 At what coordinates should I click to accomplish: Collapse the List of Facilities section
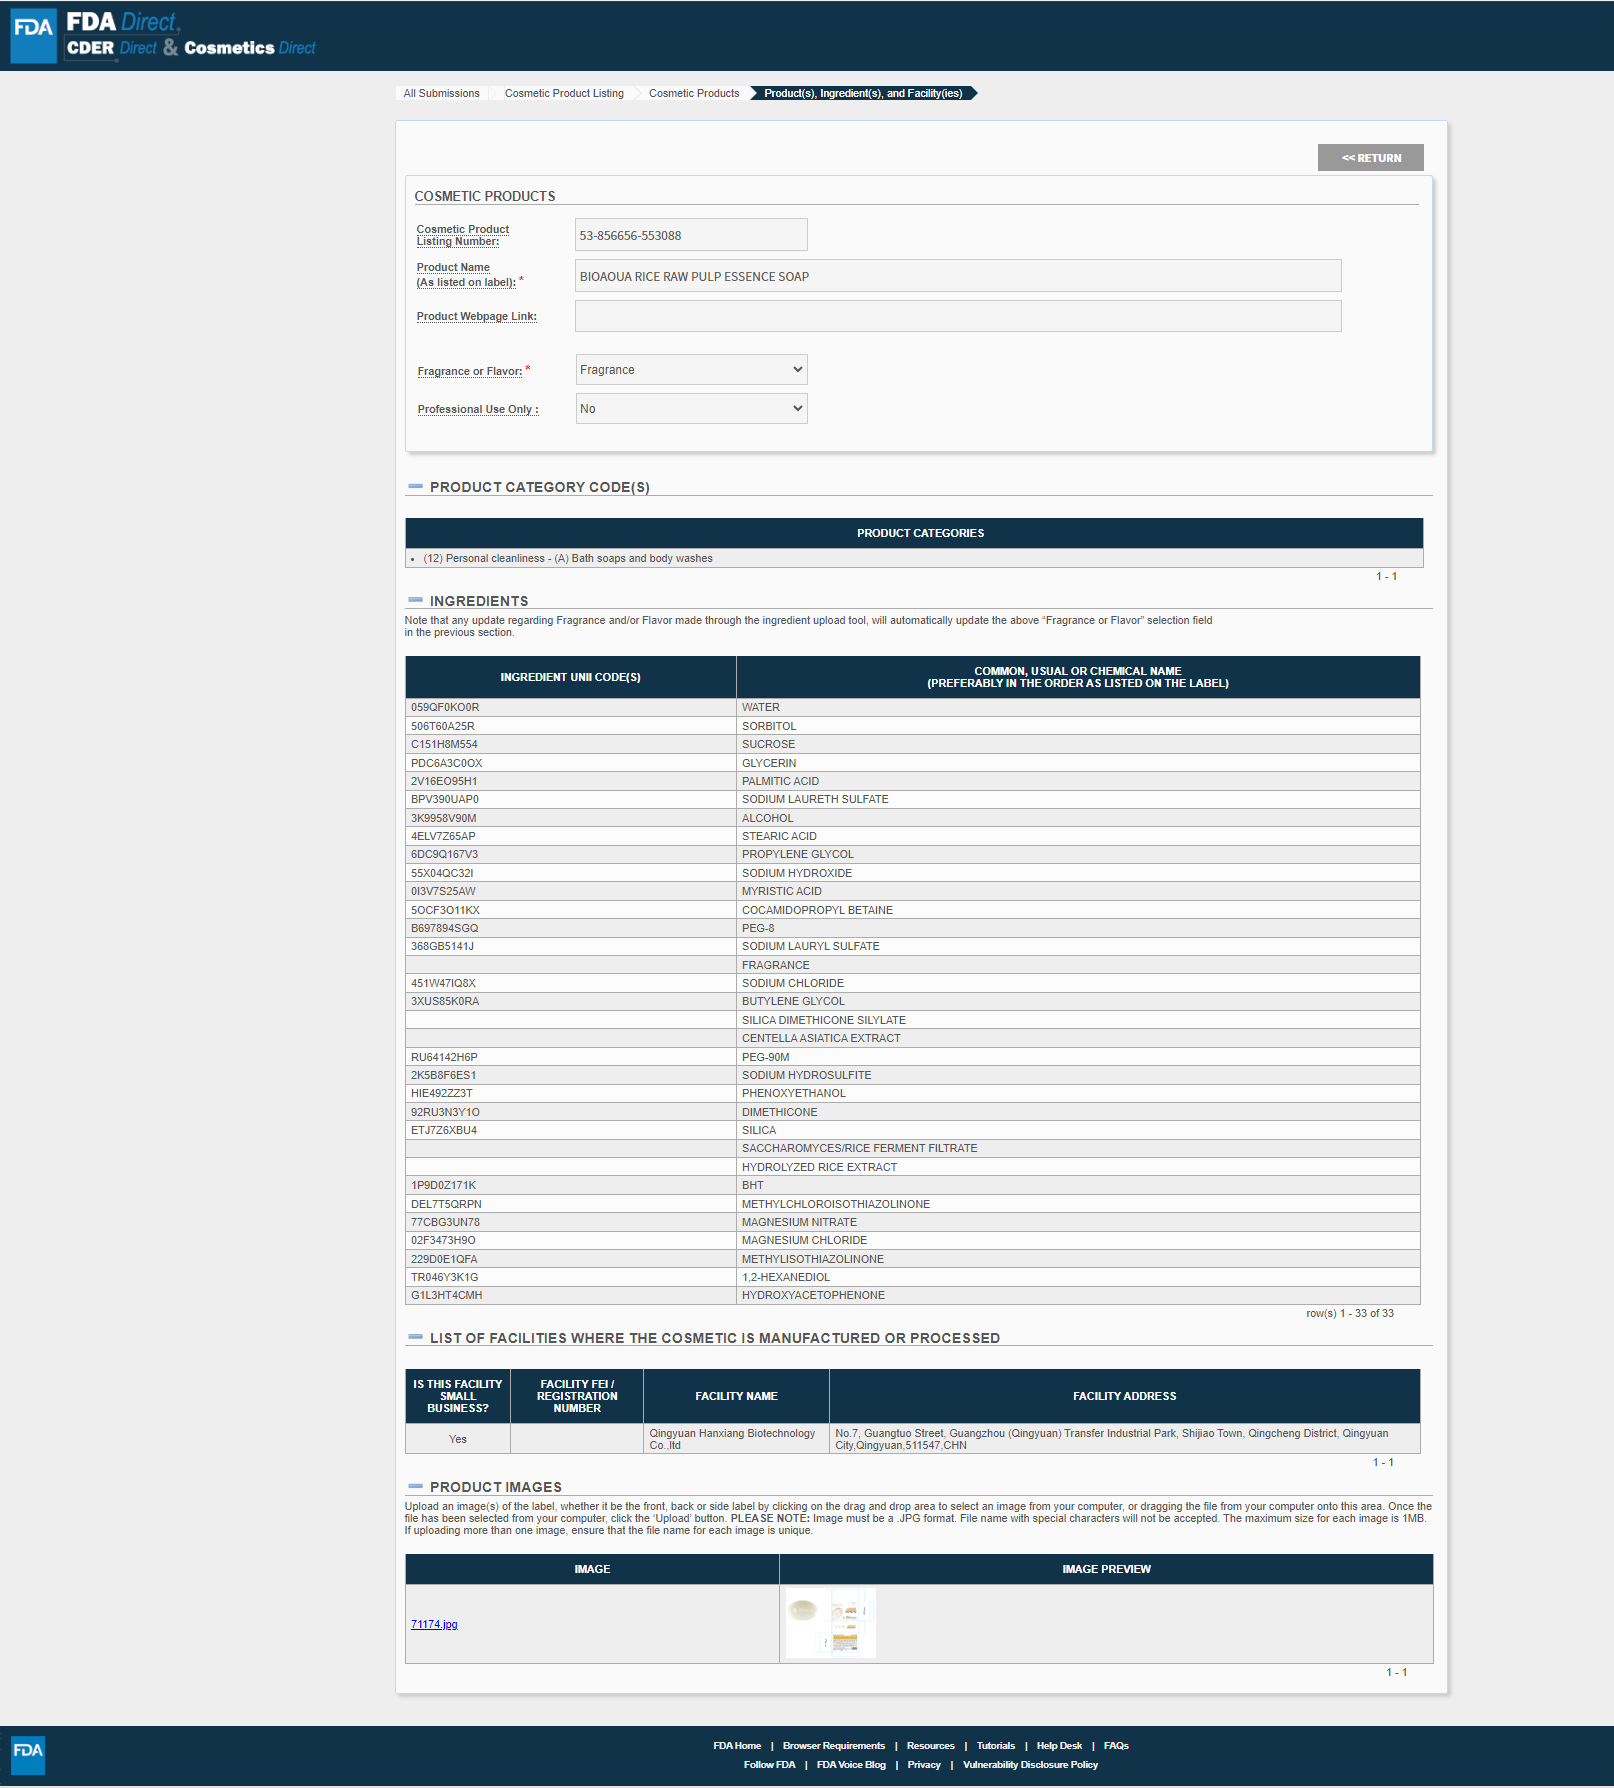[415, 1337]
